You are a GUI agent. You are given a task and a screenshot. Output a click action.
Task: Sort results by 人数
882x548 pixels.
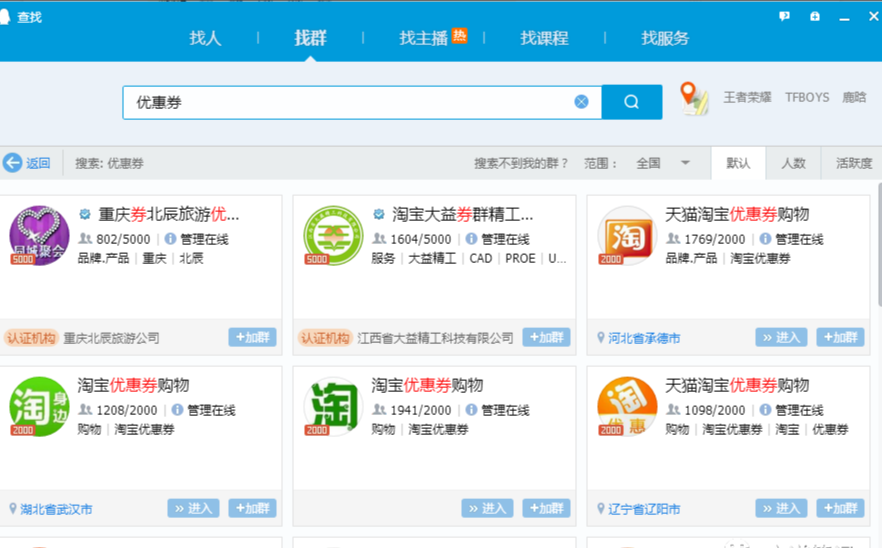[x=793, y=163]
